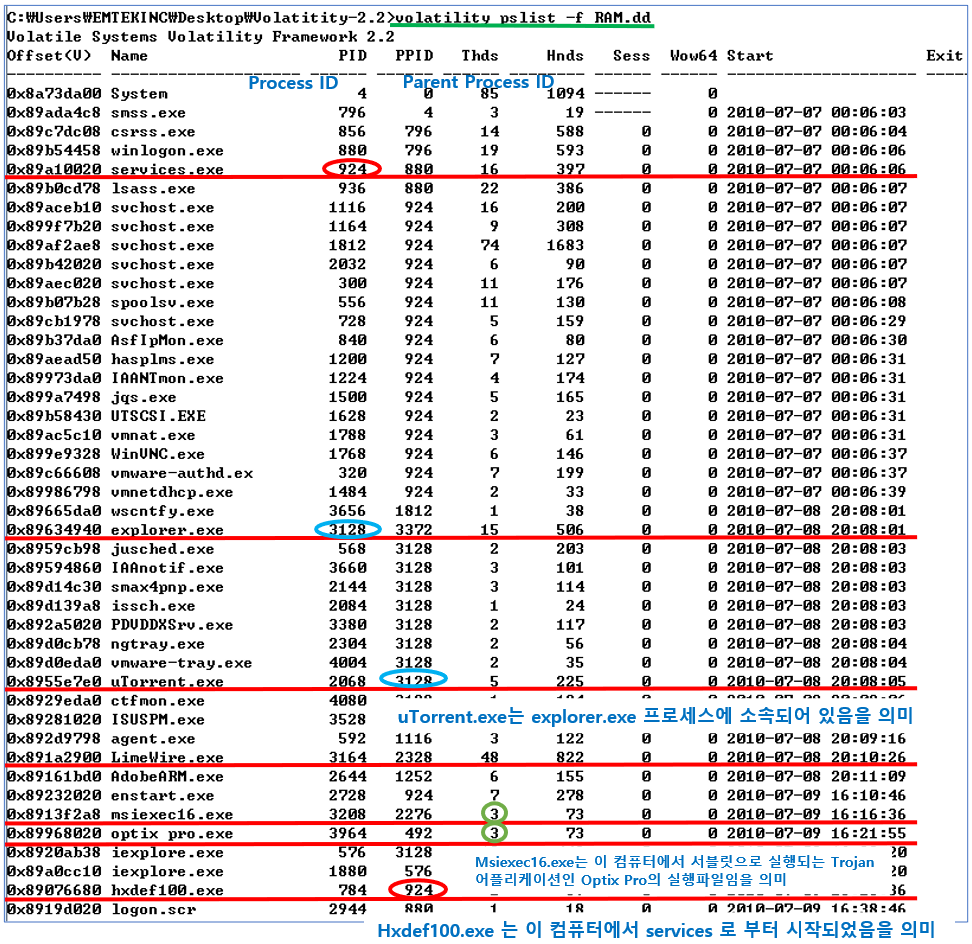Screen dimensions: 972x944
Task: Click offset 0x8920ab38 of iexplore.exe
Action: coord(54,853)
